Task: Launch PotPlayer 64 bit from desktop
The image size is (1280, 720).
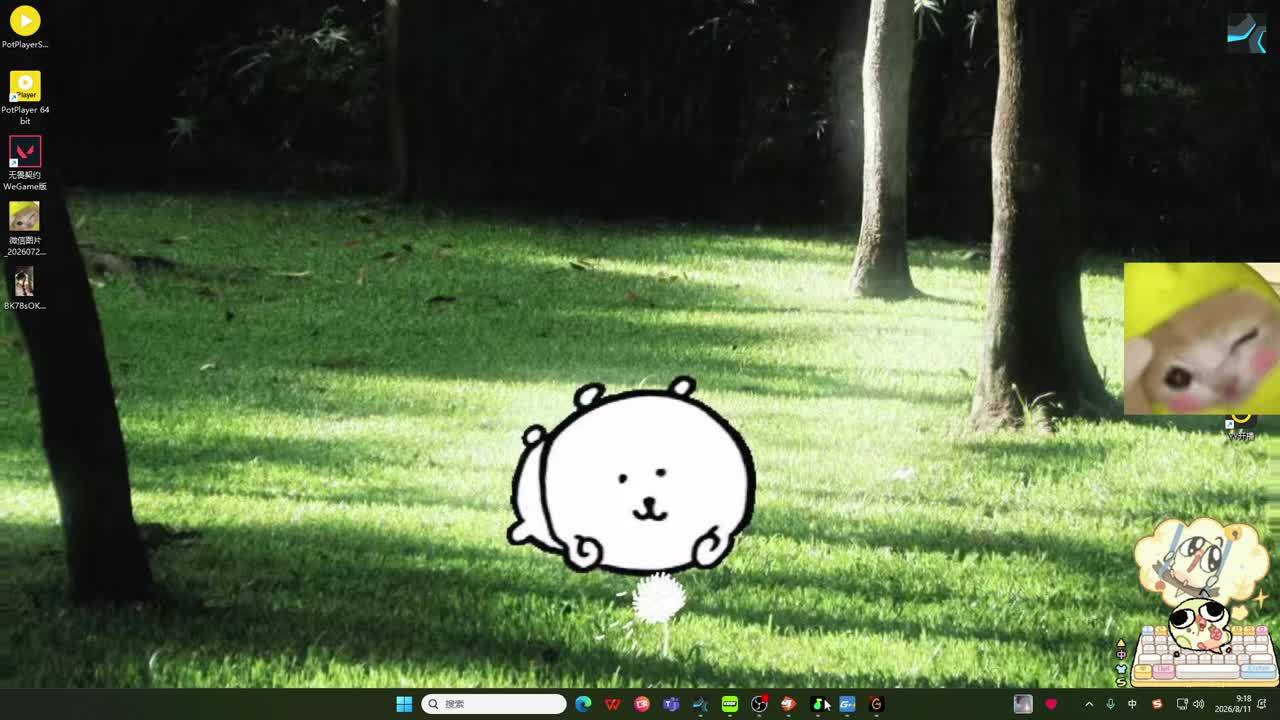Action: [x=25, y=98]
